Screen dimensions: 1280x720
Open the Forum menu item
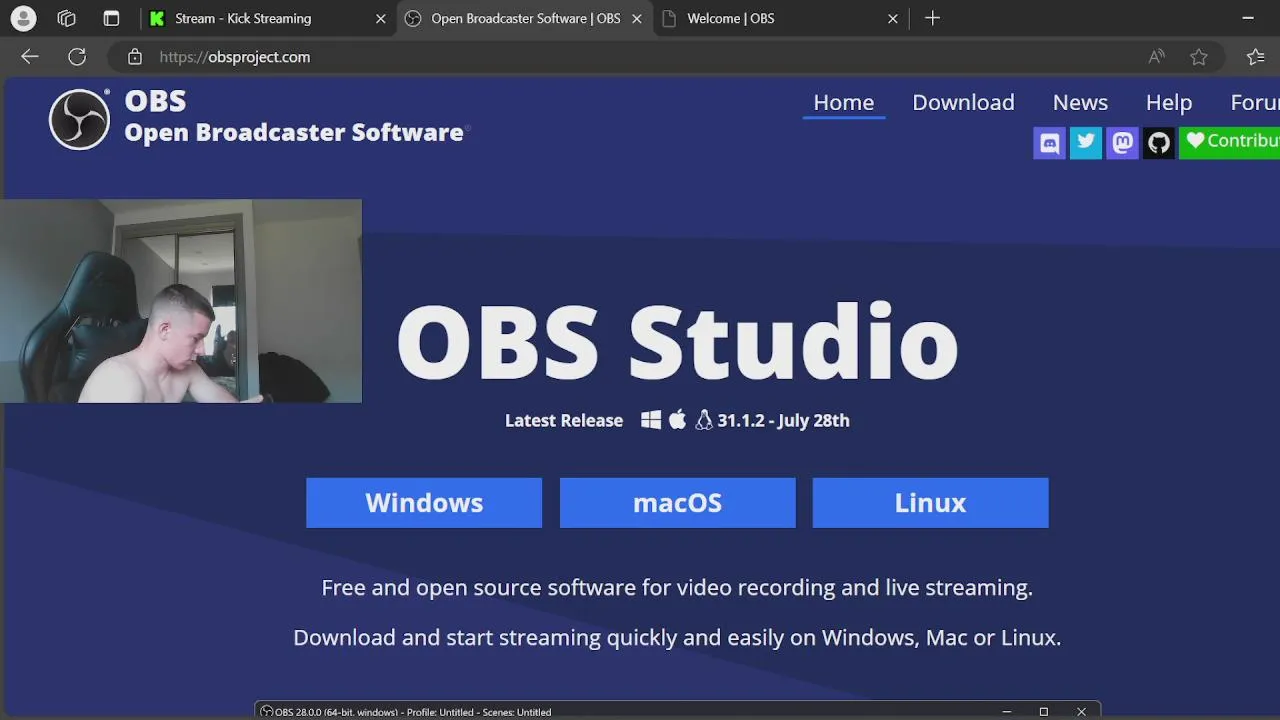[x=1254, y=102]
